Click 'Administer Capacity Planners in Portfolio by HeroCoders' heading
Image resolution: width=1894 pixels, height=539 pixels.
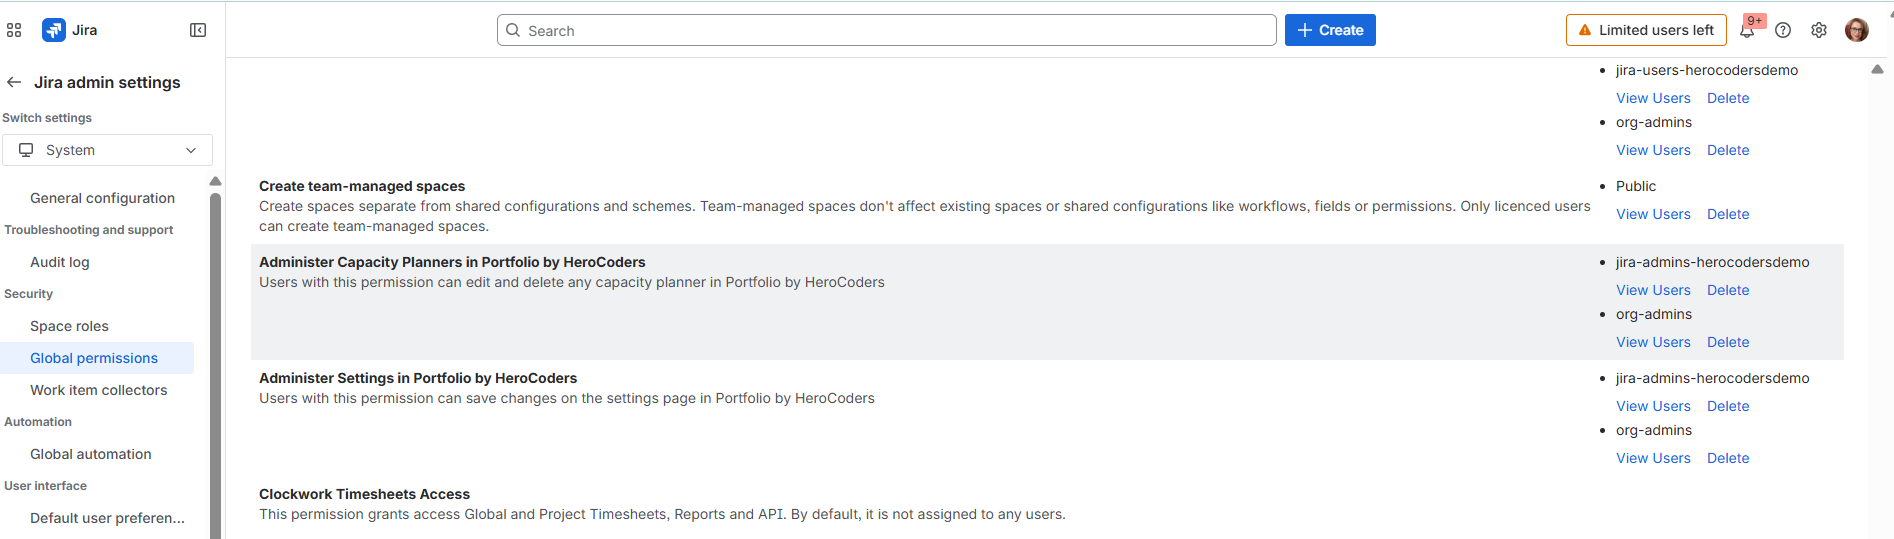tap(452, 262)
